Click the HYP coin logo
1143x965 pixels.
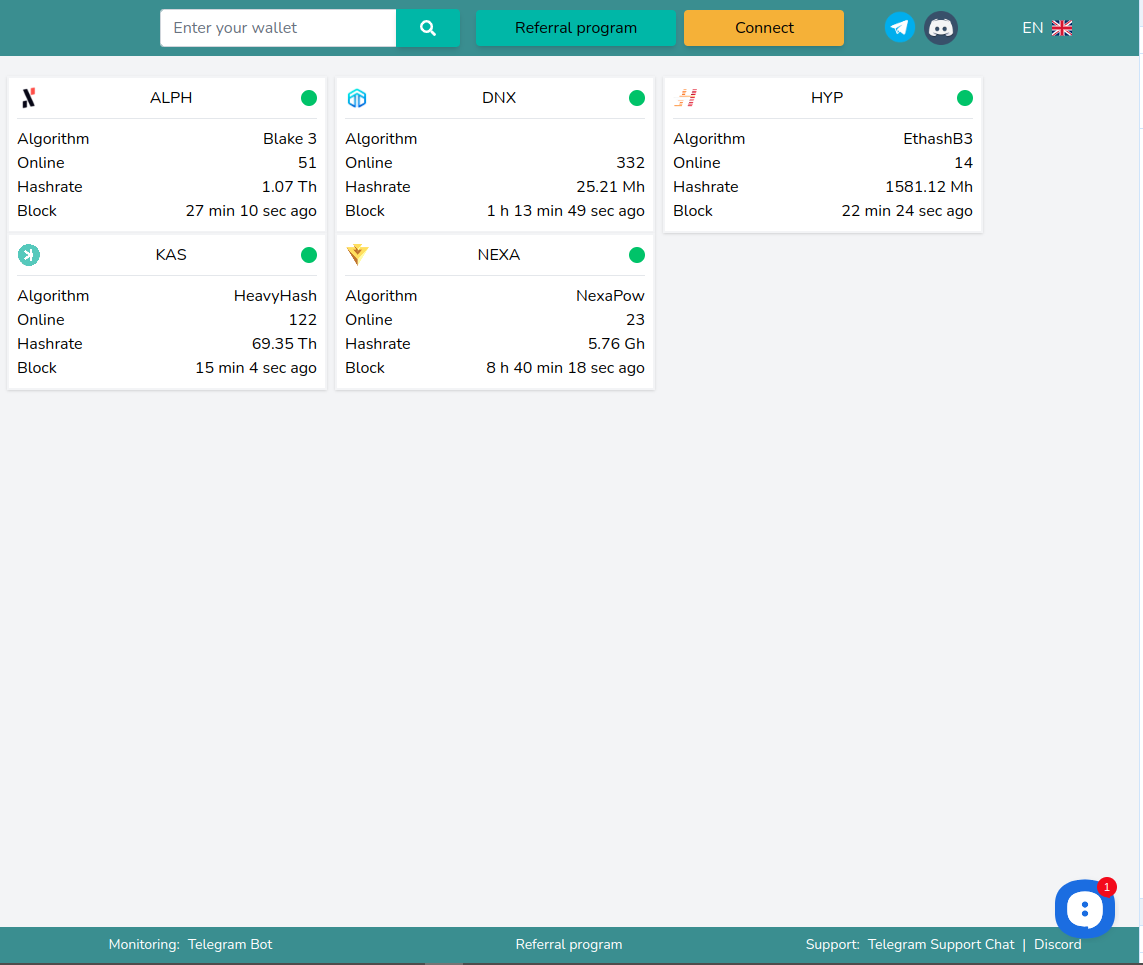(x=685, y=98)
